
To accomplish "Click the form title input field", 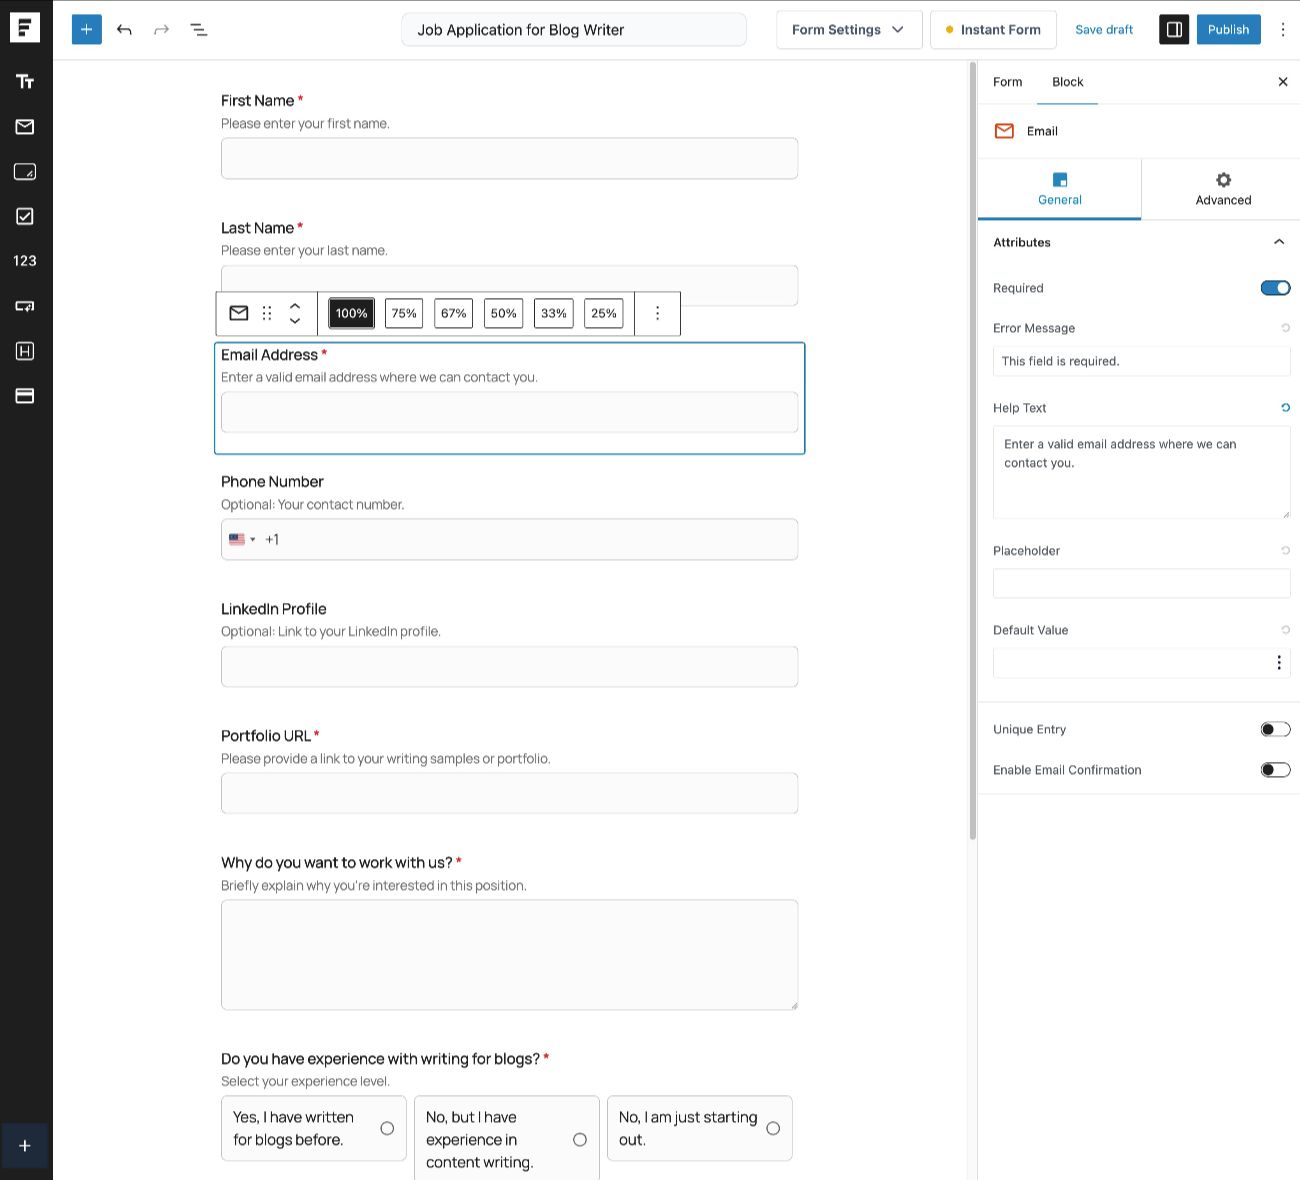I will point(574,29).
